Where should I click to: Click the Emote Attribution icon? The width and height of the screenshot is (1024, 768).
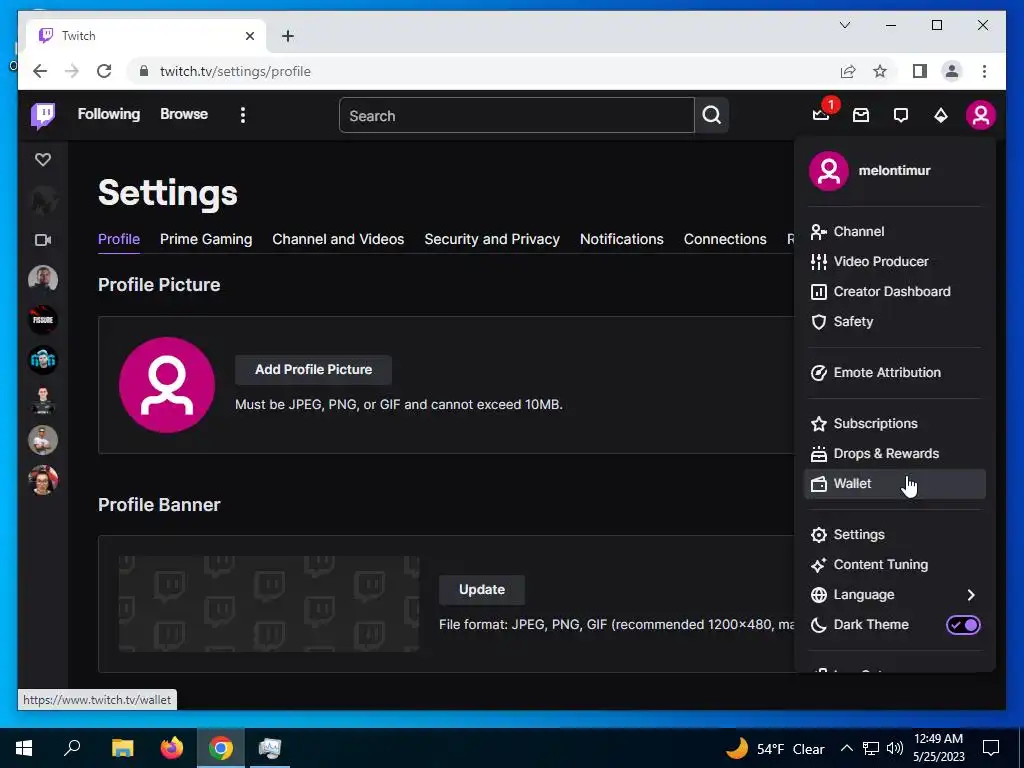(818, 373)
